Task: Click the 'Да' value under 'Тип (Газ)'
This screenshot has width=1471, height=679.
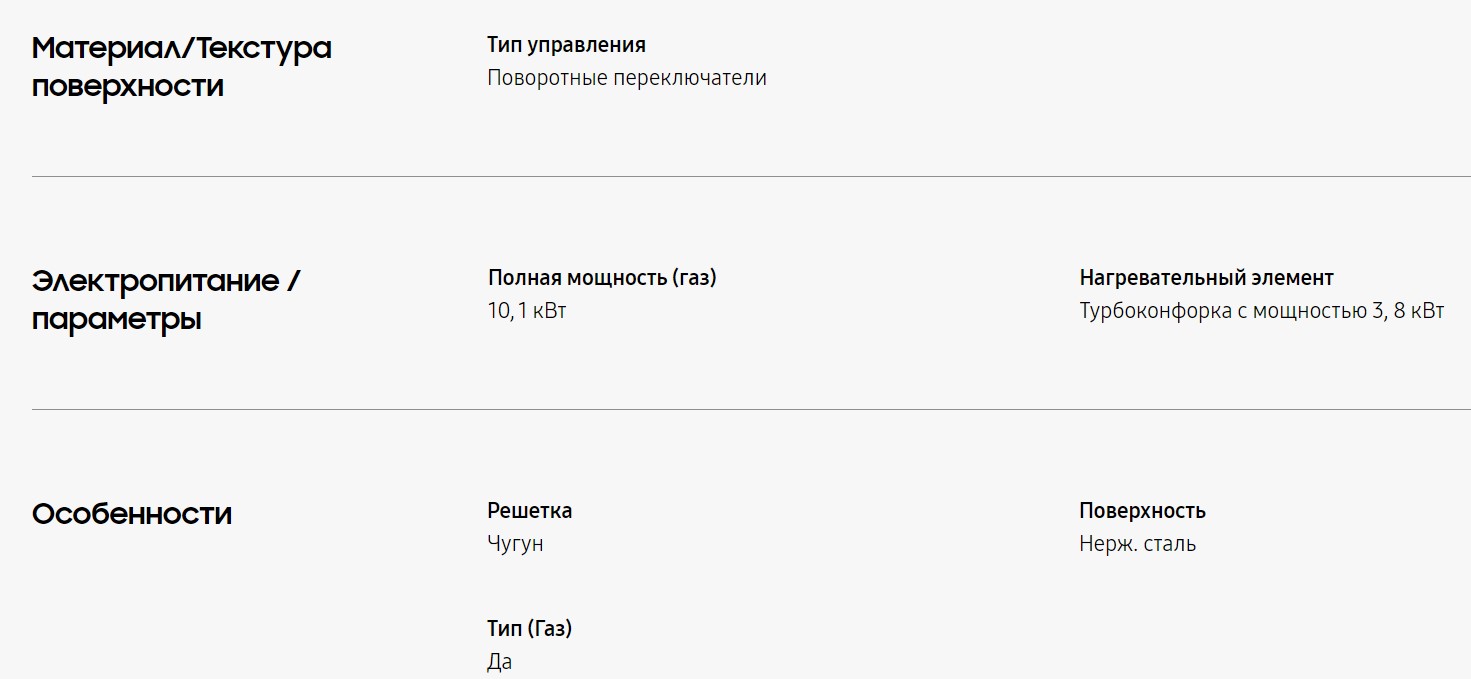Action: (x=499, y=662)
